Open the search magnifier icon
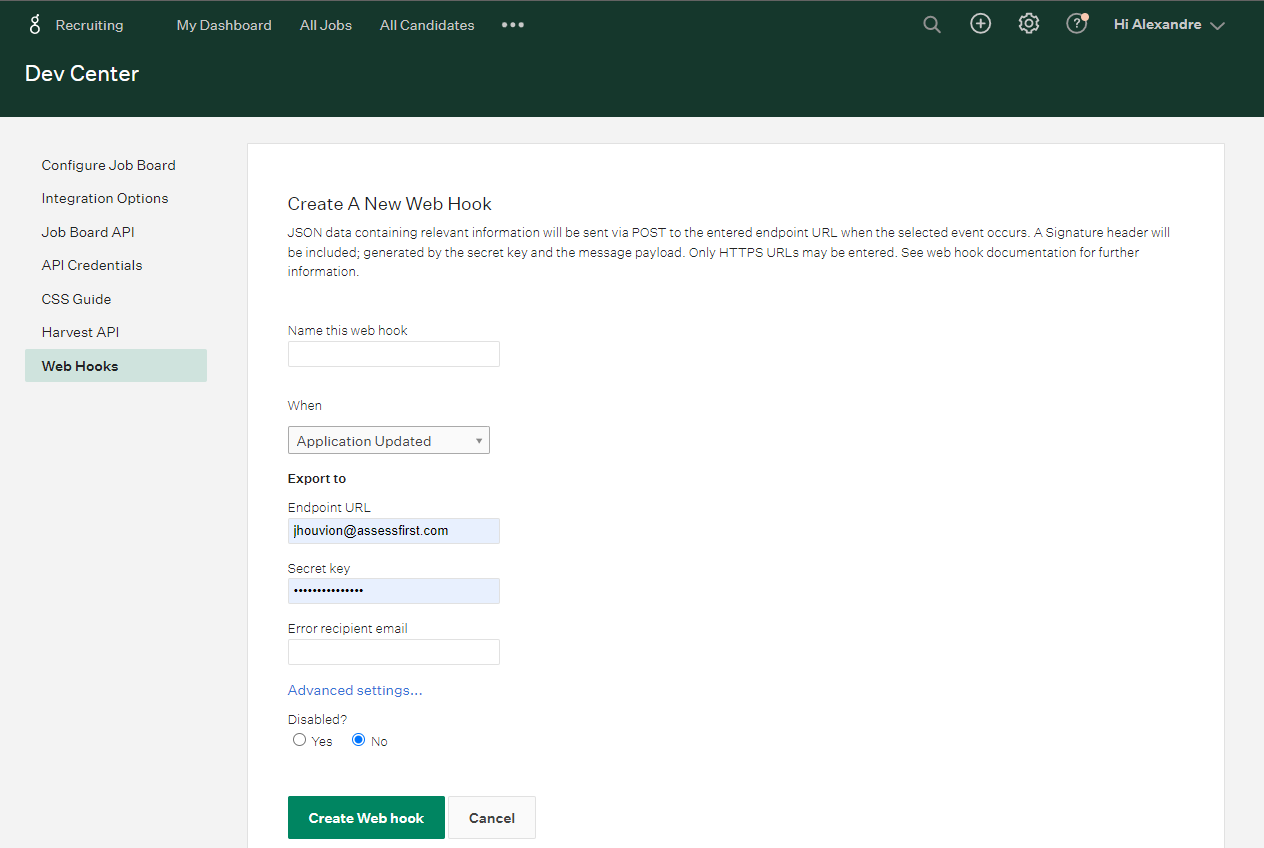1264x848 pixels. [x=932, y=25]
